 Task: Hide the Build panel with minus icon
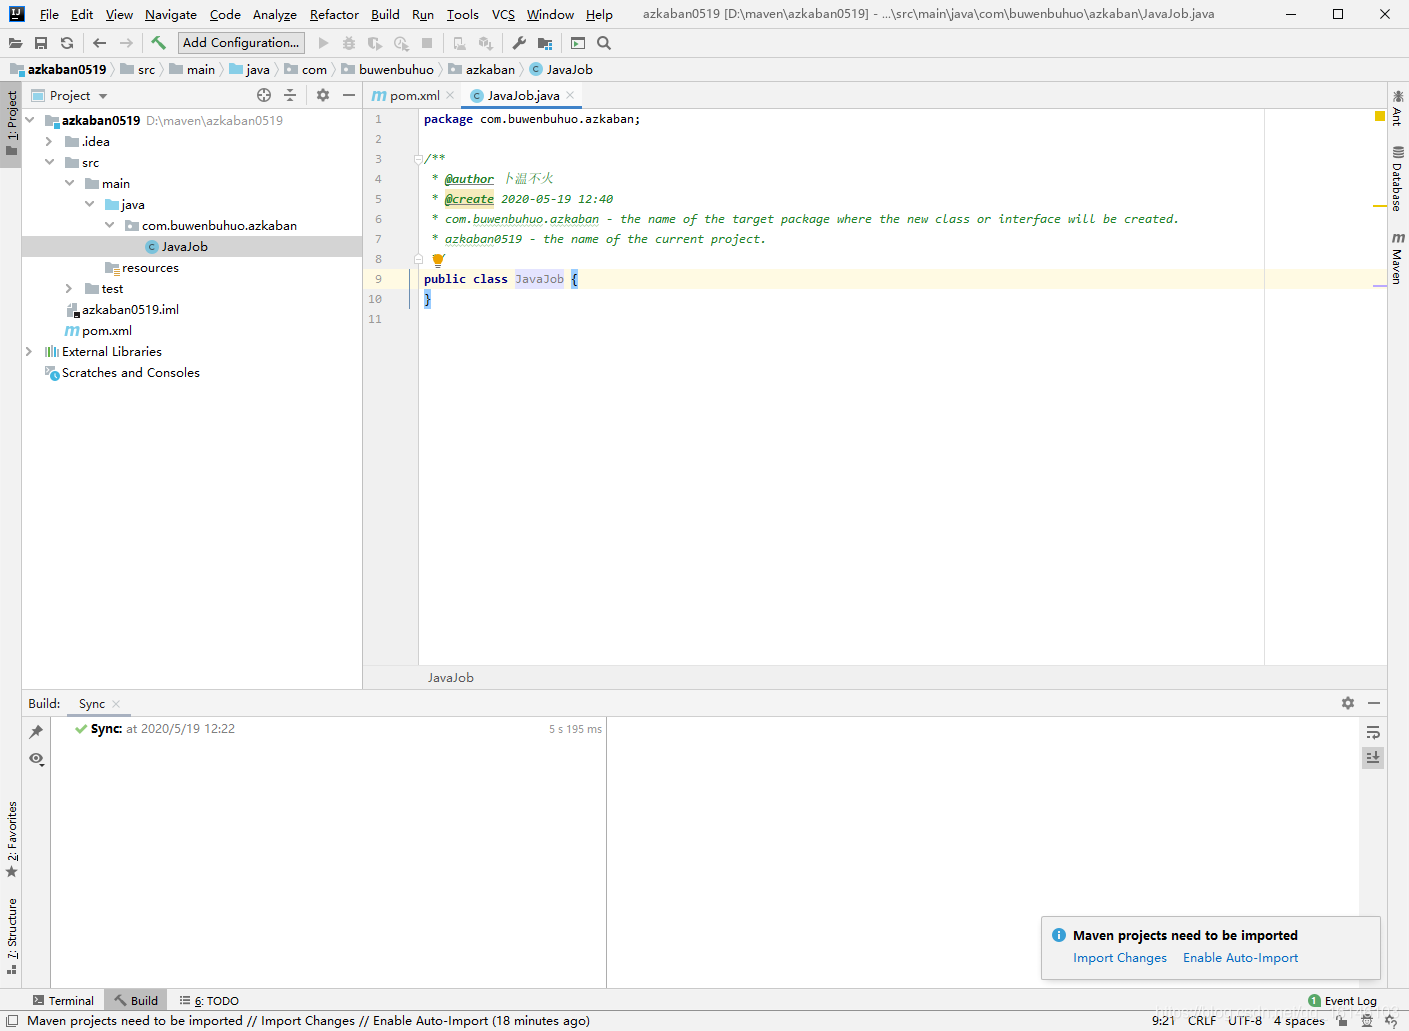(x=1374, y=703)
